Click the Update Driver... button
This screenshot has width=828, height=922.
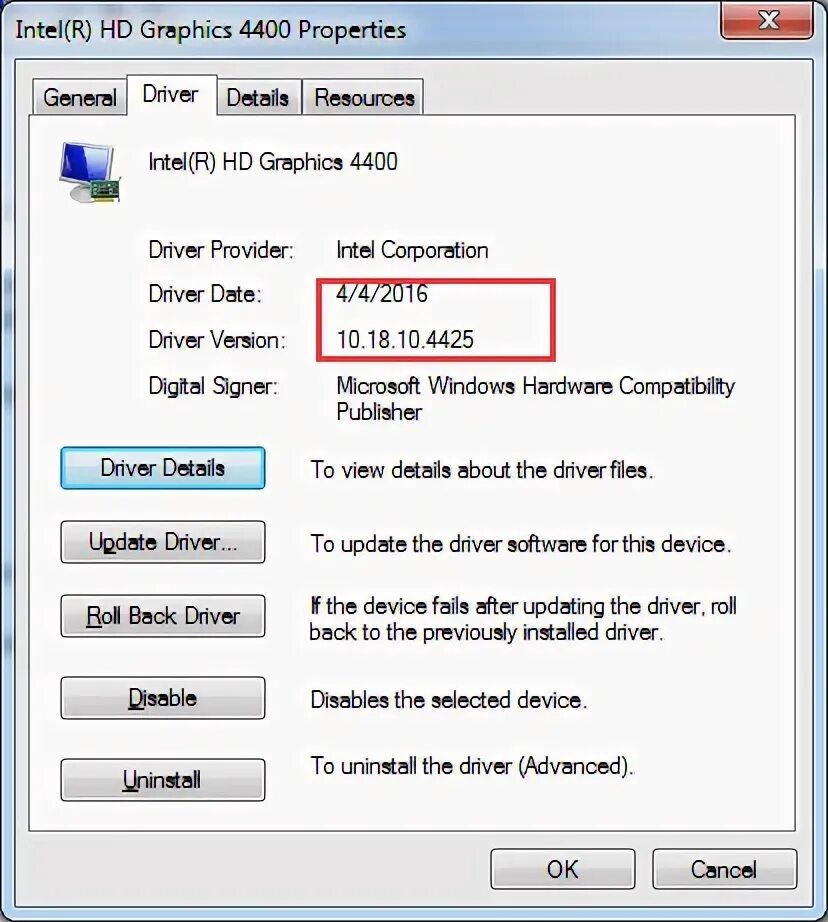point(163,542)
